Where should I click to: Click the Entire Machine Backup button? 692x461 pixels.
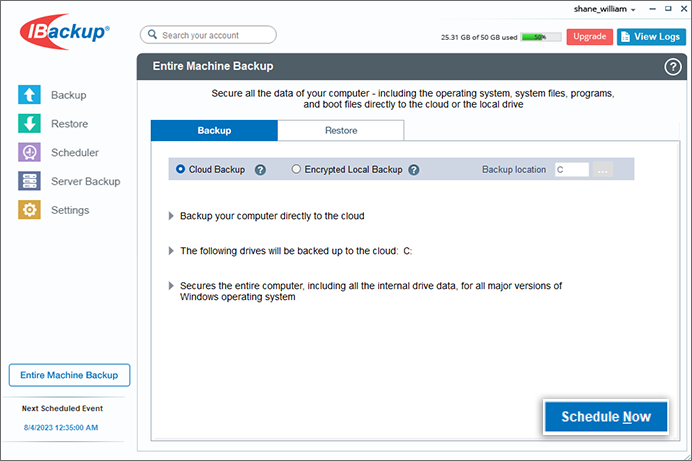[x=69, y=375]
